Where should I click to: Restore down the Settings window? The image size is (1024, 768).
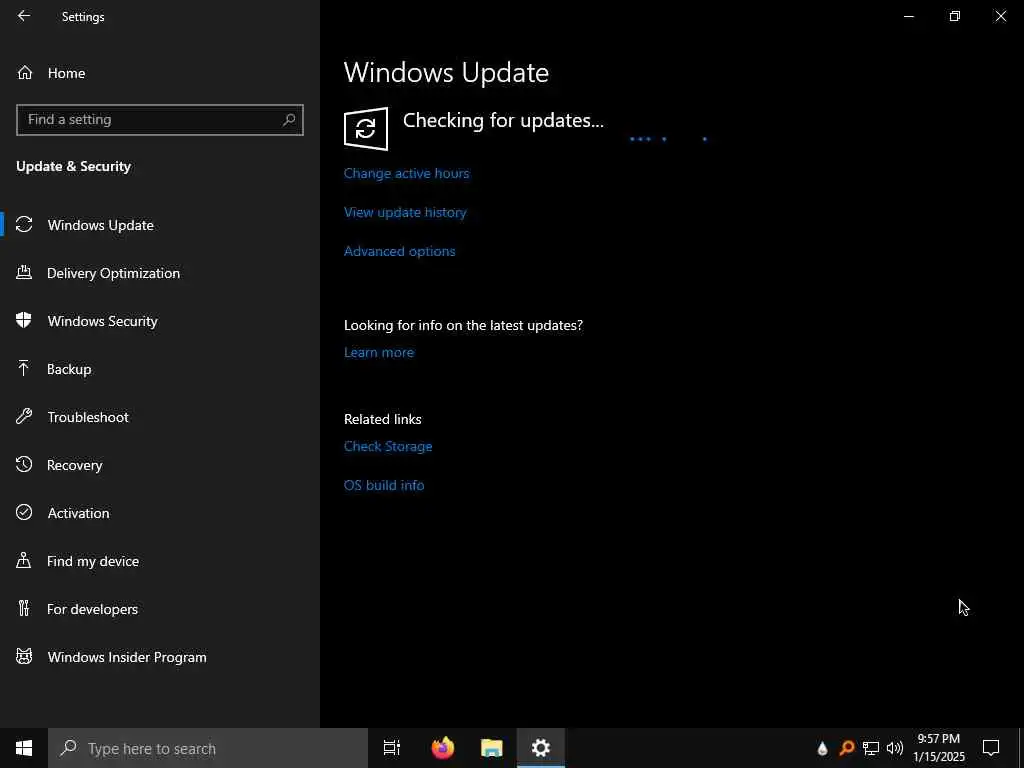pyautogui.click(x=955, y=16)
